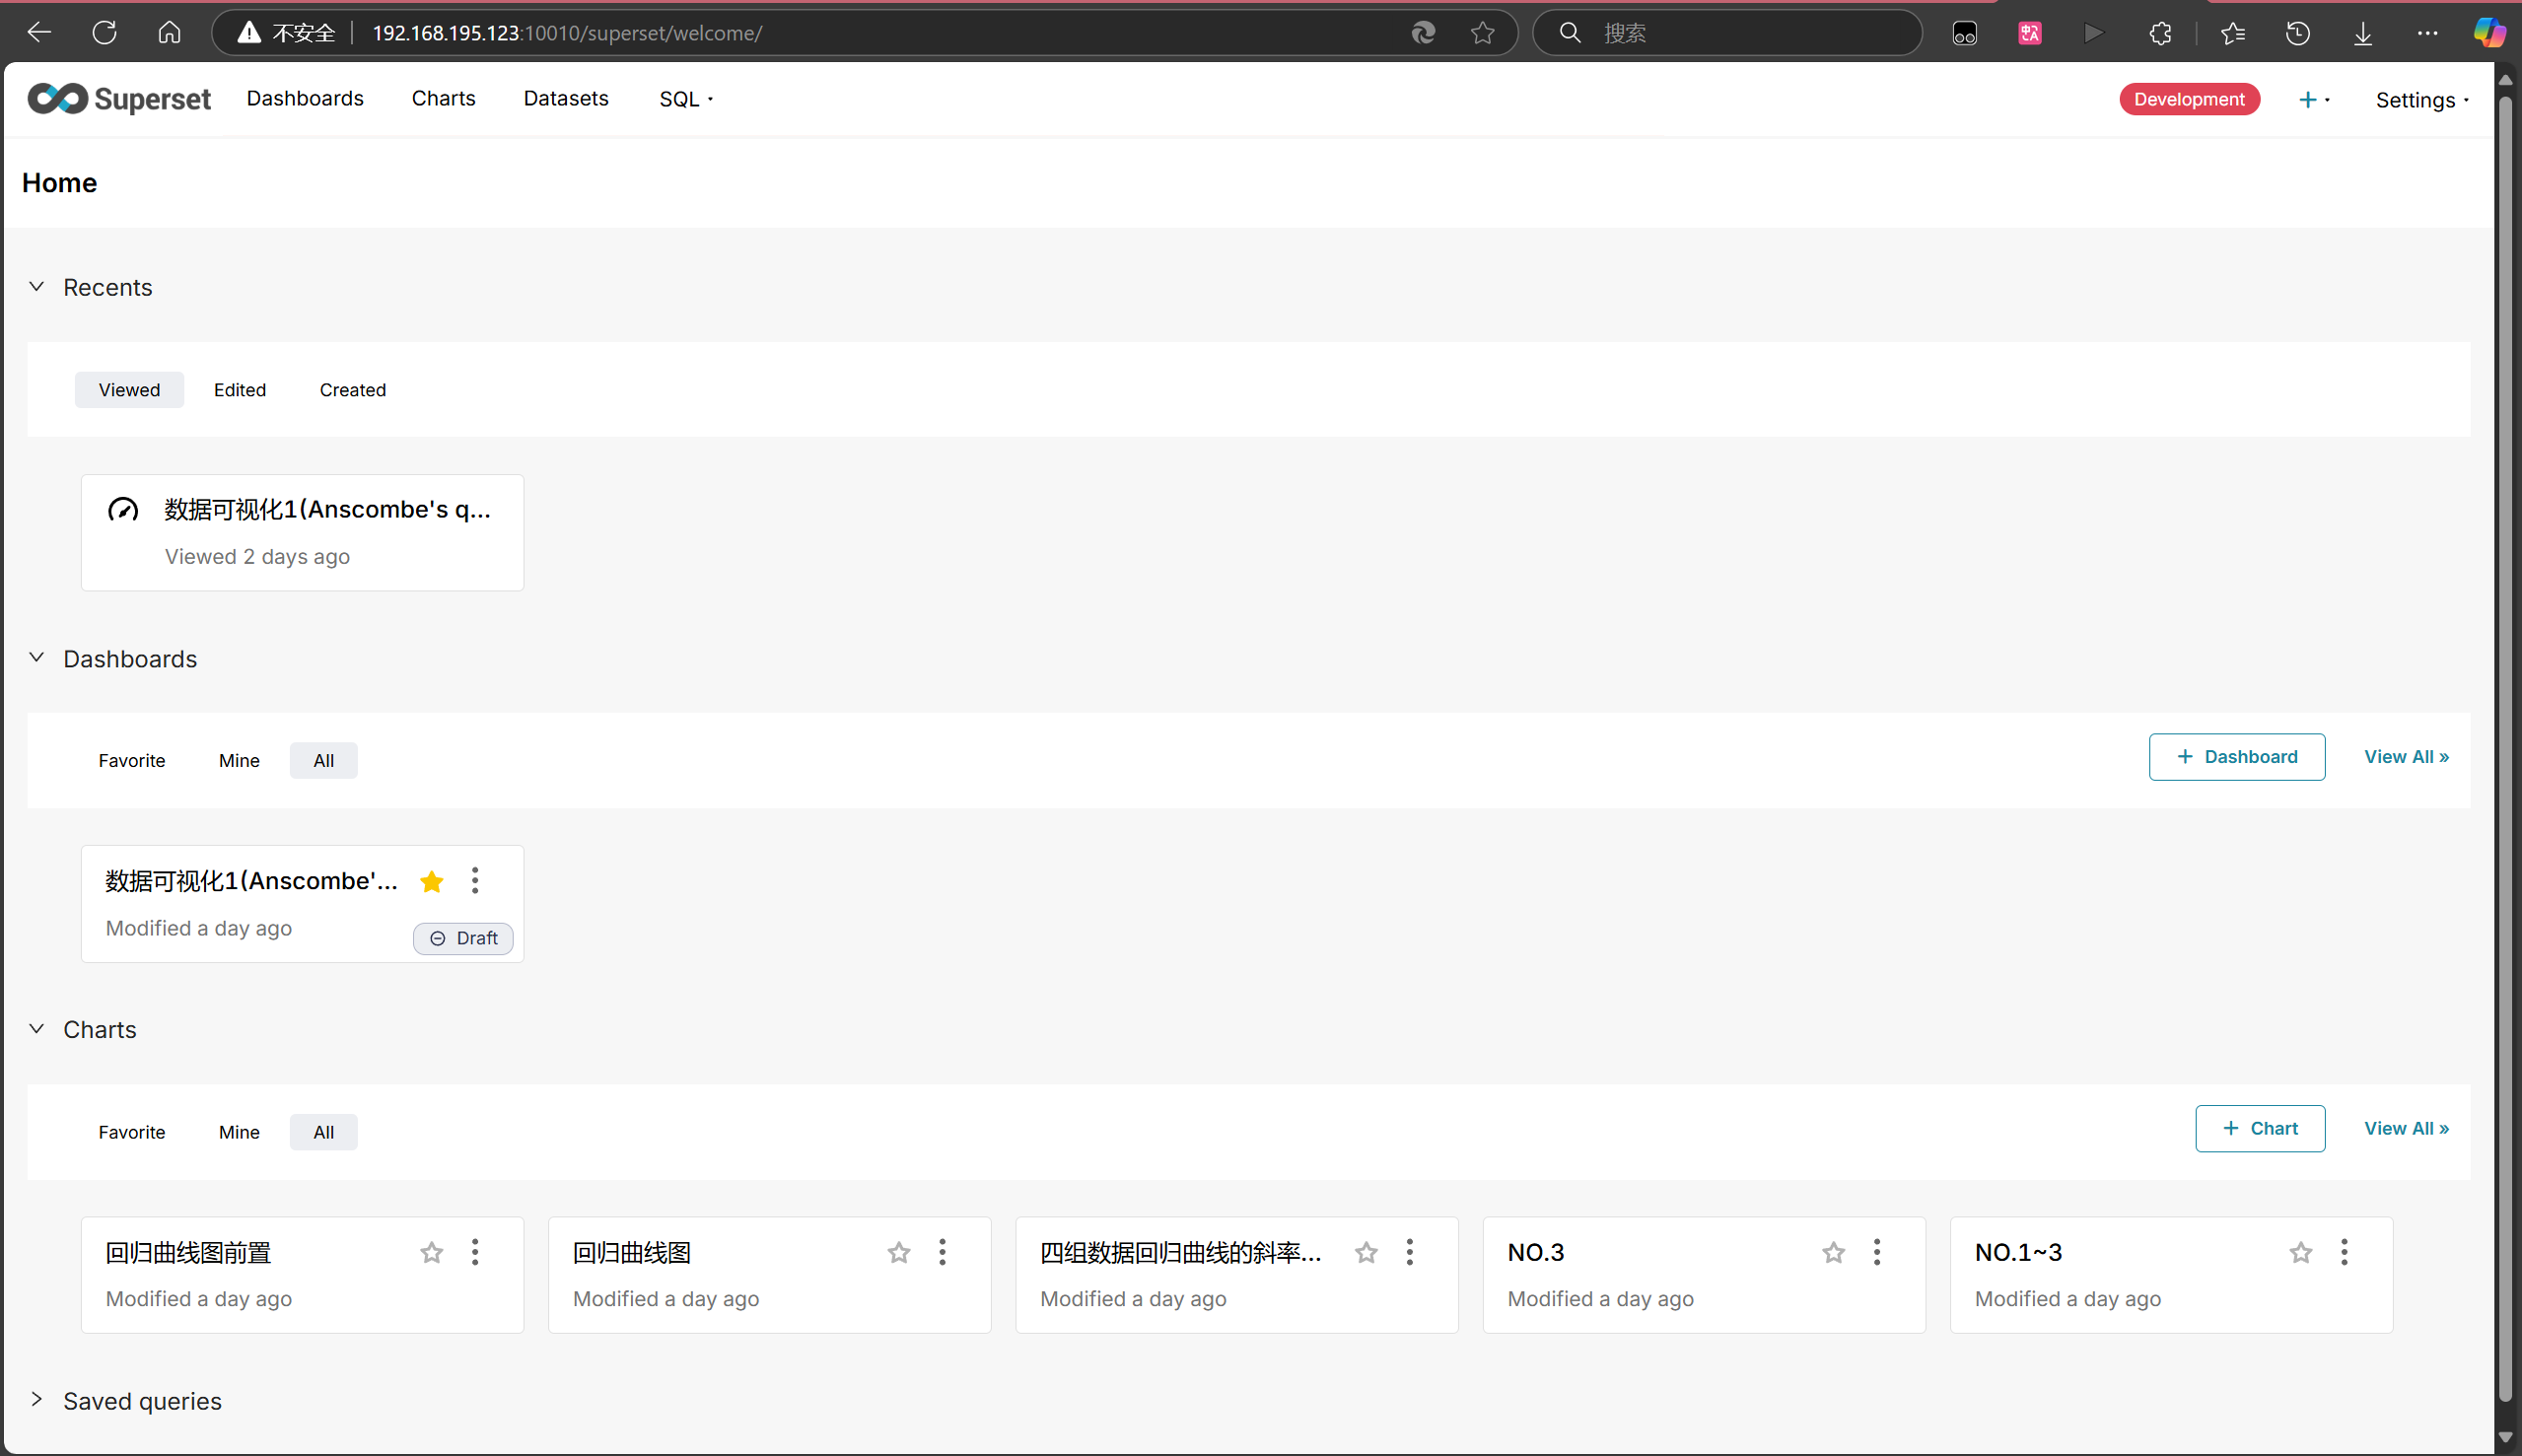Open the Datasets menu item
Viewport: 2522px width, 1456px height.
pyautogui.click(x=566, y=99)
